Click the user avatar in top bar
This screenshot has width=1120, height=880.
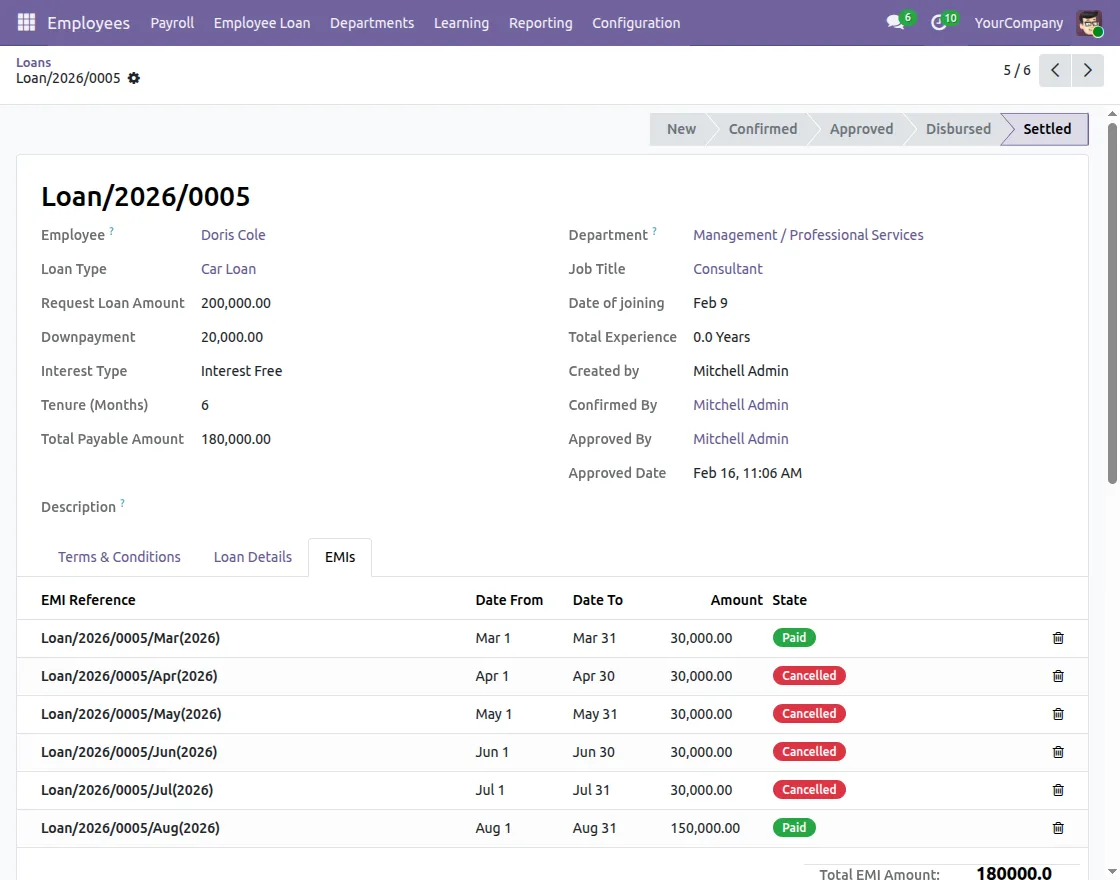pyautogui.click(x=1089, y=22)
